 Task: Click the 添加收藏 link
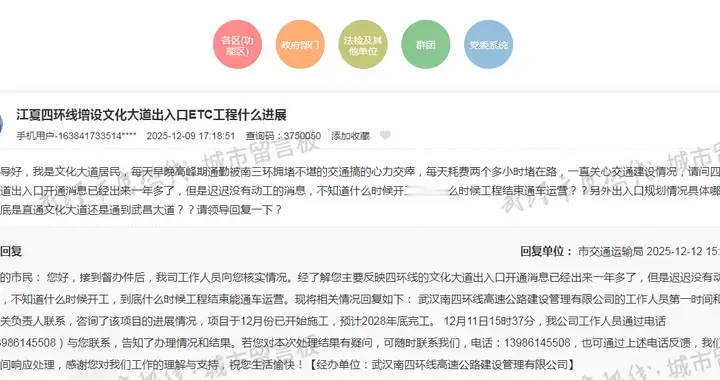pyautogui.click(x=350, y=136)
